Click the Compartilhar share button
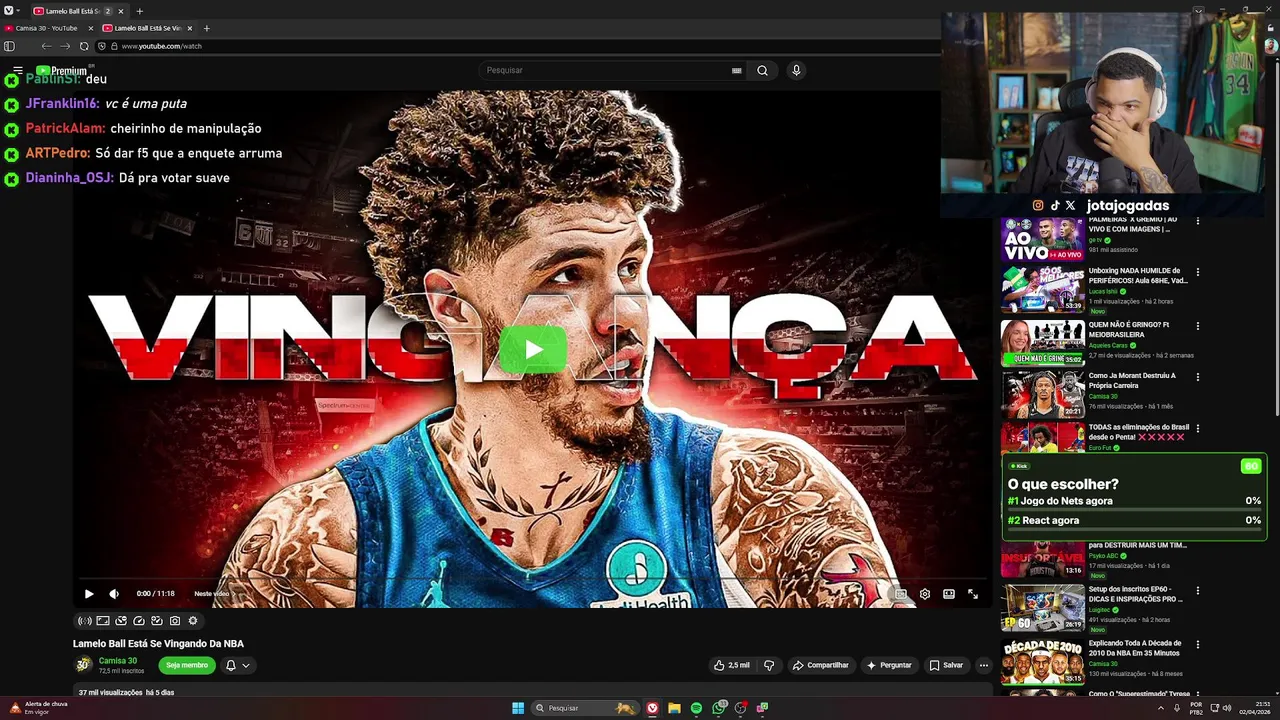Image resolution: width=1280 pixels, height=720 pixels. click(821, 665)
